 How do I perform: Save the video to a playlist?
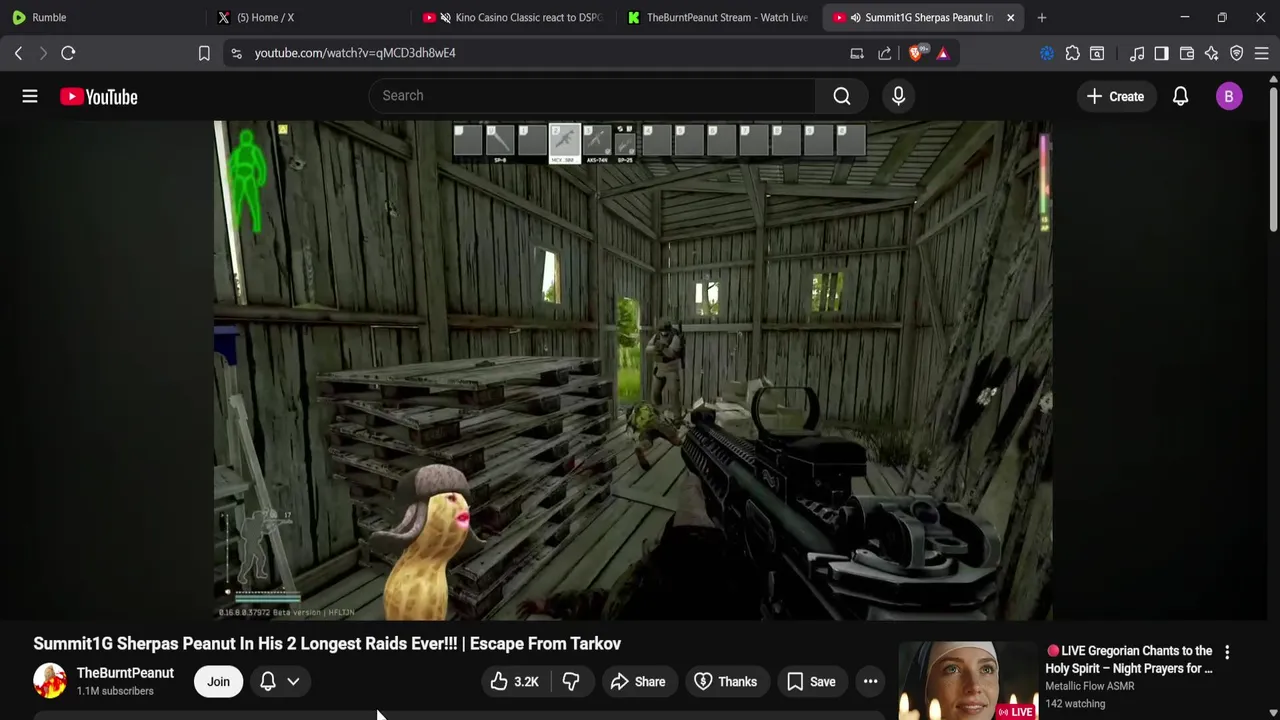coord(811,682)
